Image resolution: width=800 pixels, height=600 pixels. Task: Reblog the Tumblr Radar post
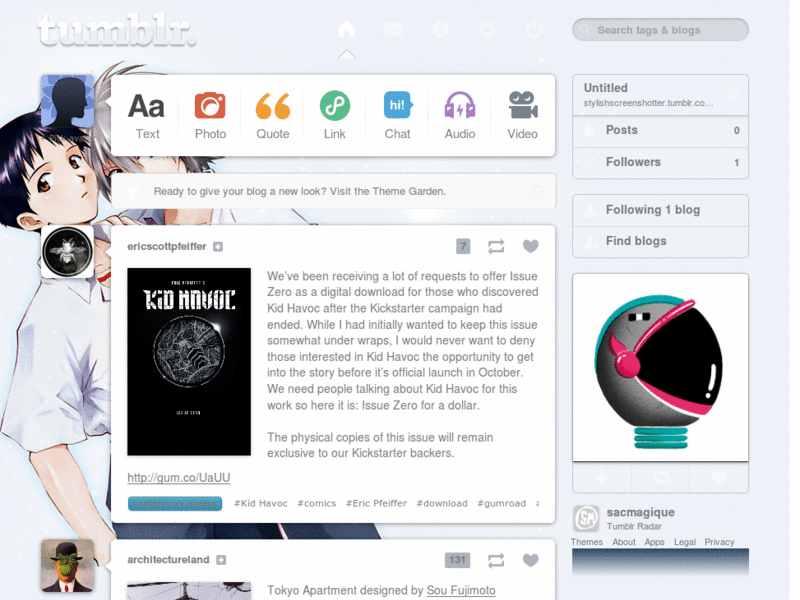point(661,478)
